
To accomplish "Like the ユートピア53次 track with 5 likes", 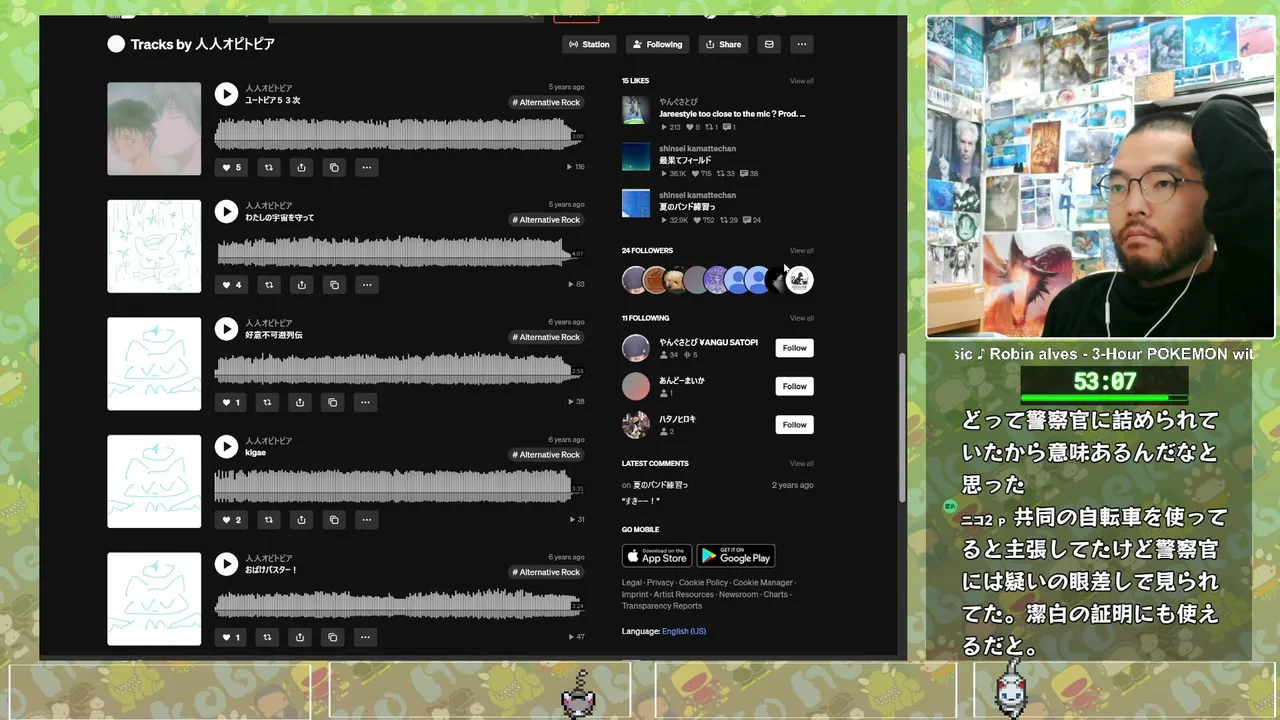I will click(x=231, y=167).
